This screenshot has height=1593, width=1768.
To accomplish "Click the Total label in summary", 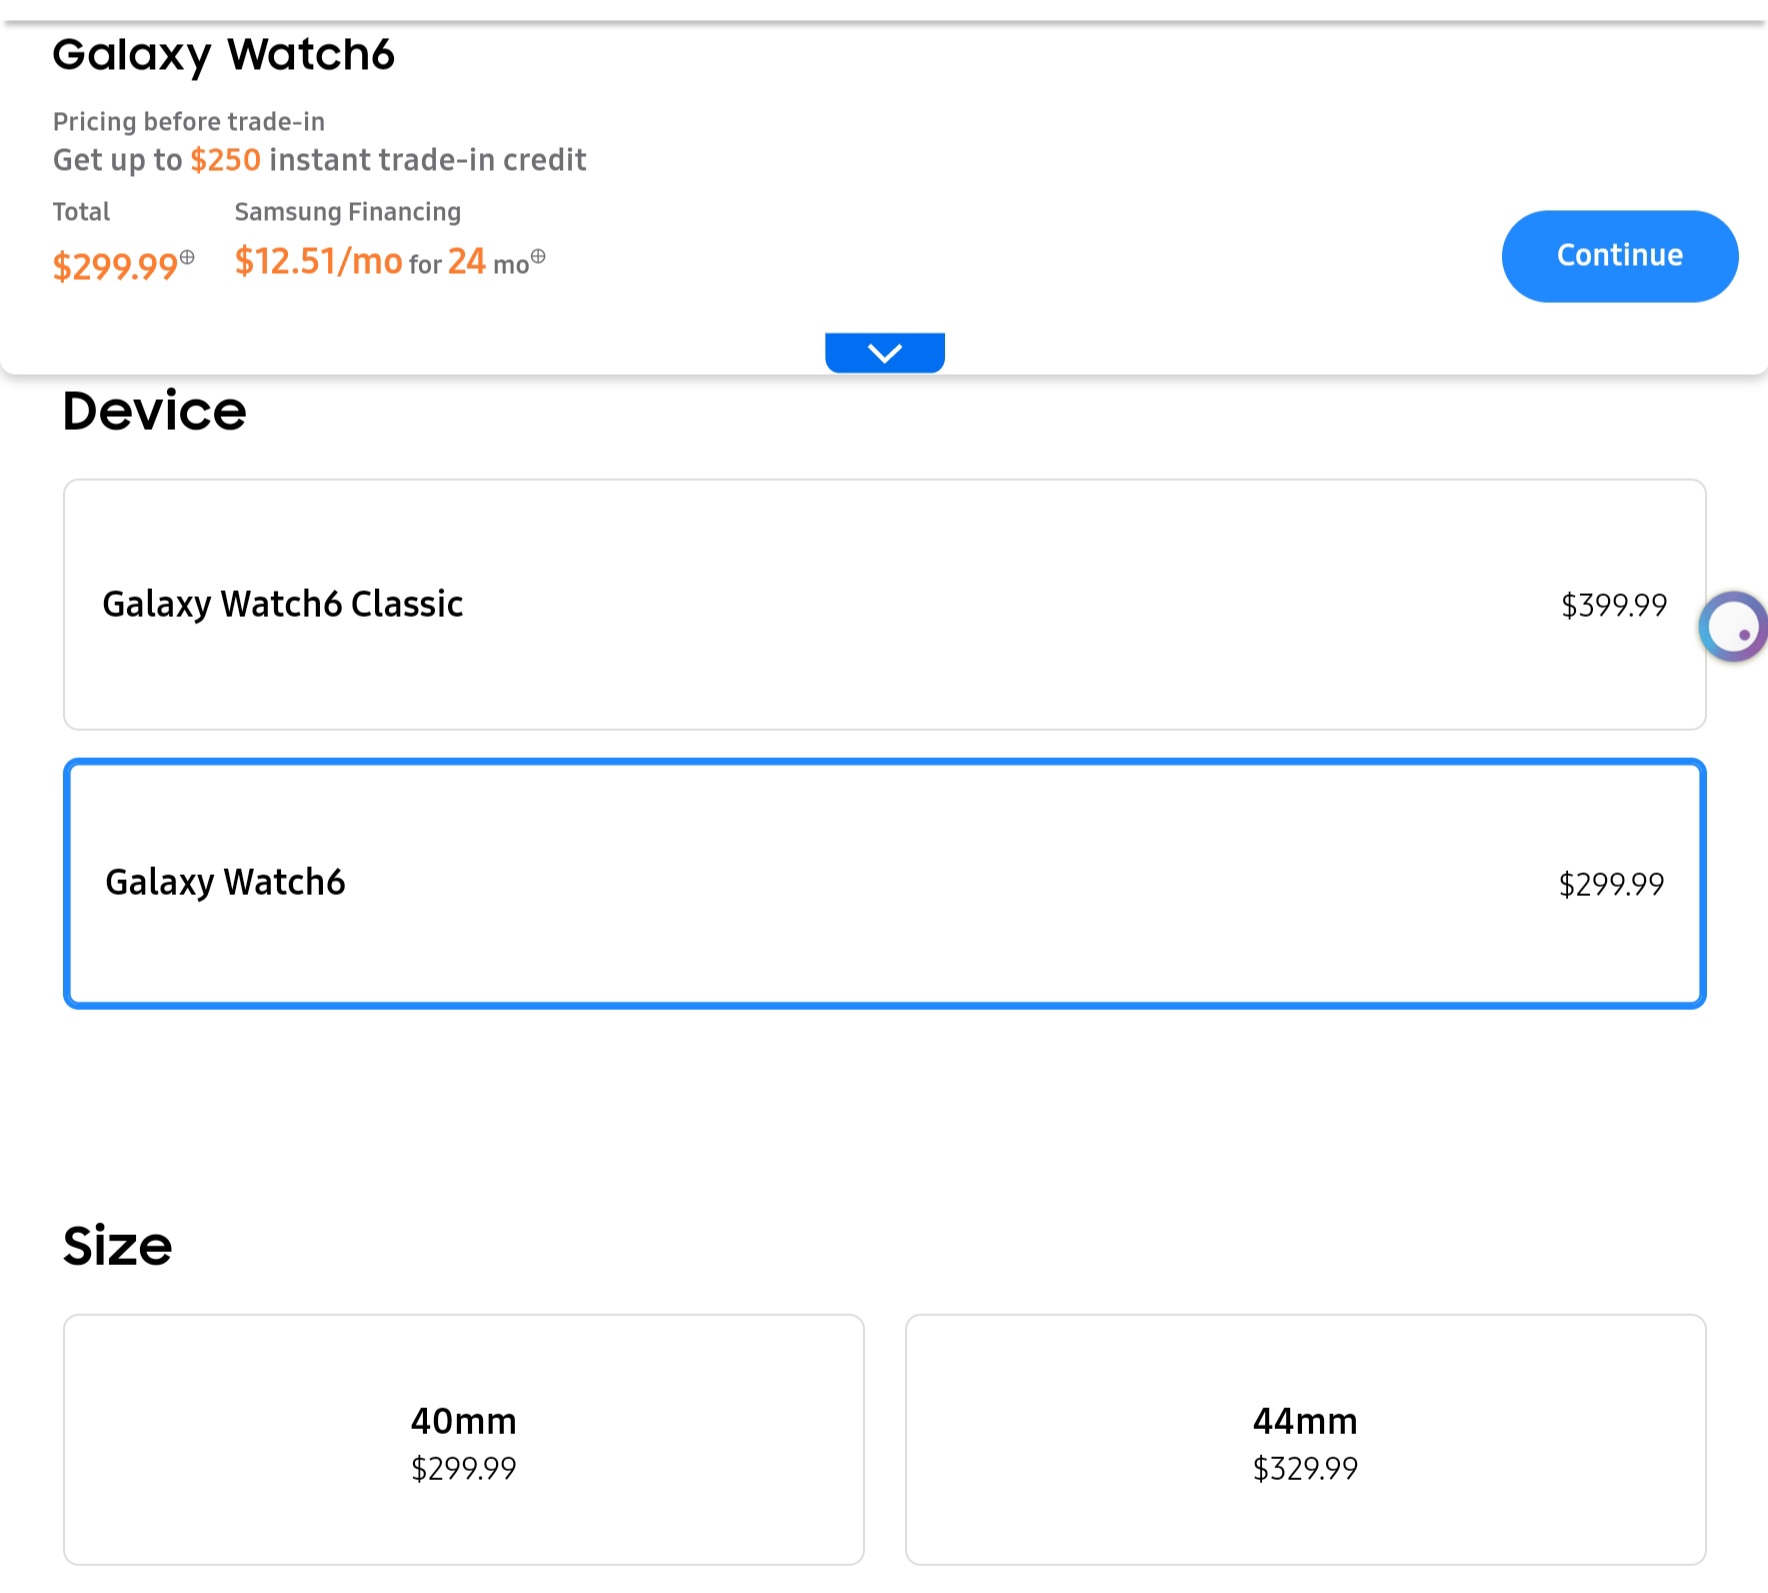I will click(x=81, y=212).
